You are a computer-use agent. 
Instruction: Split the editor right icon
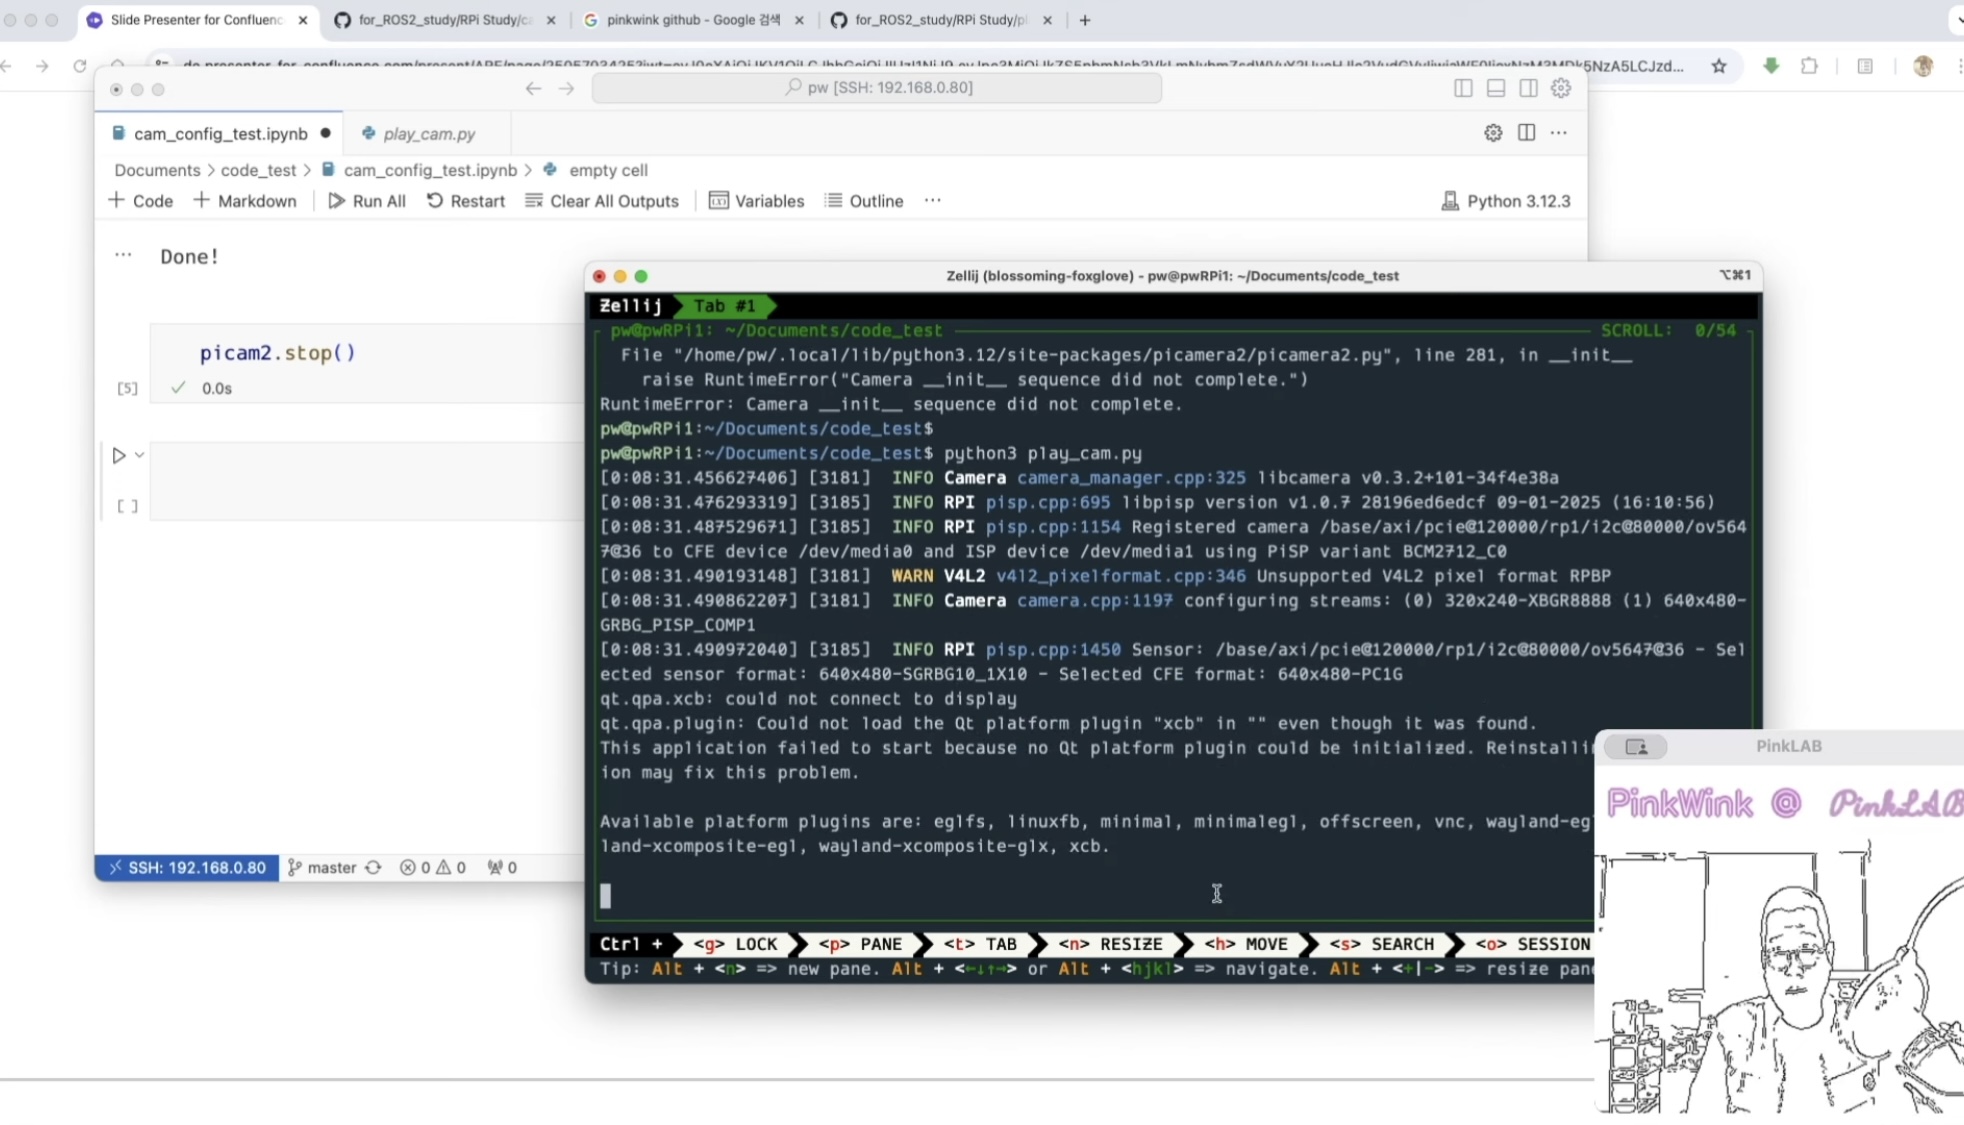(x=1526, y=133)
